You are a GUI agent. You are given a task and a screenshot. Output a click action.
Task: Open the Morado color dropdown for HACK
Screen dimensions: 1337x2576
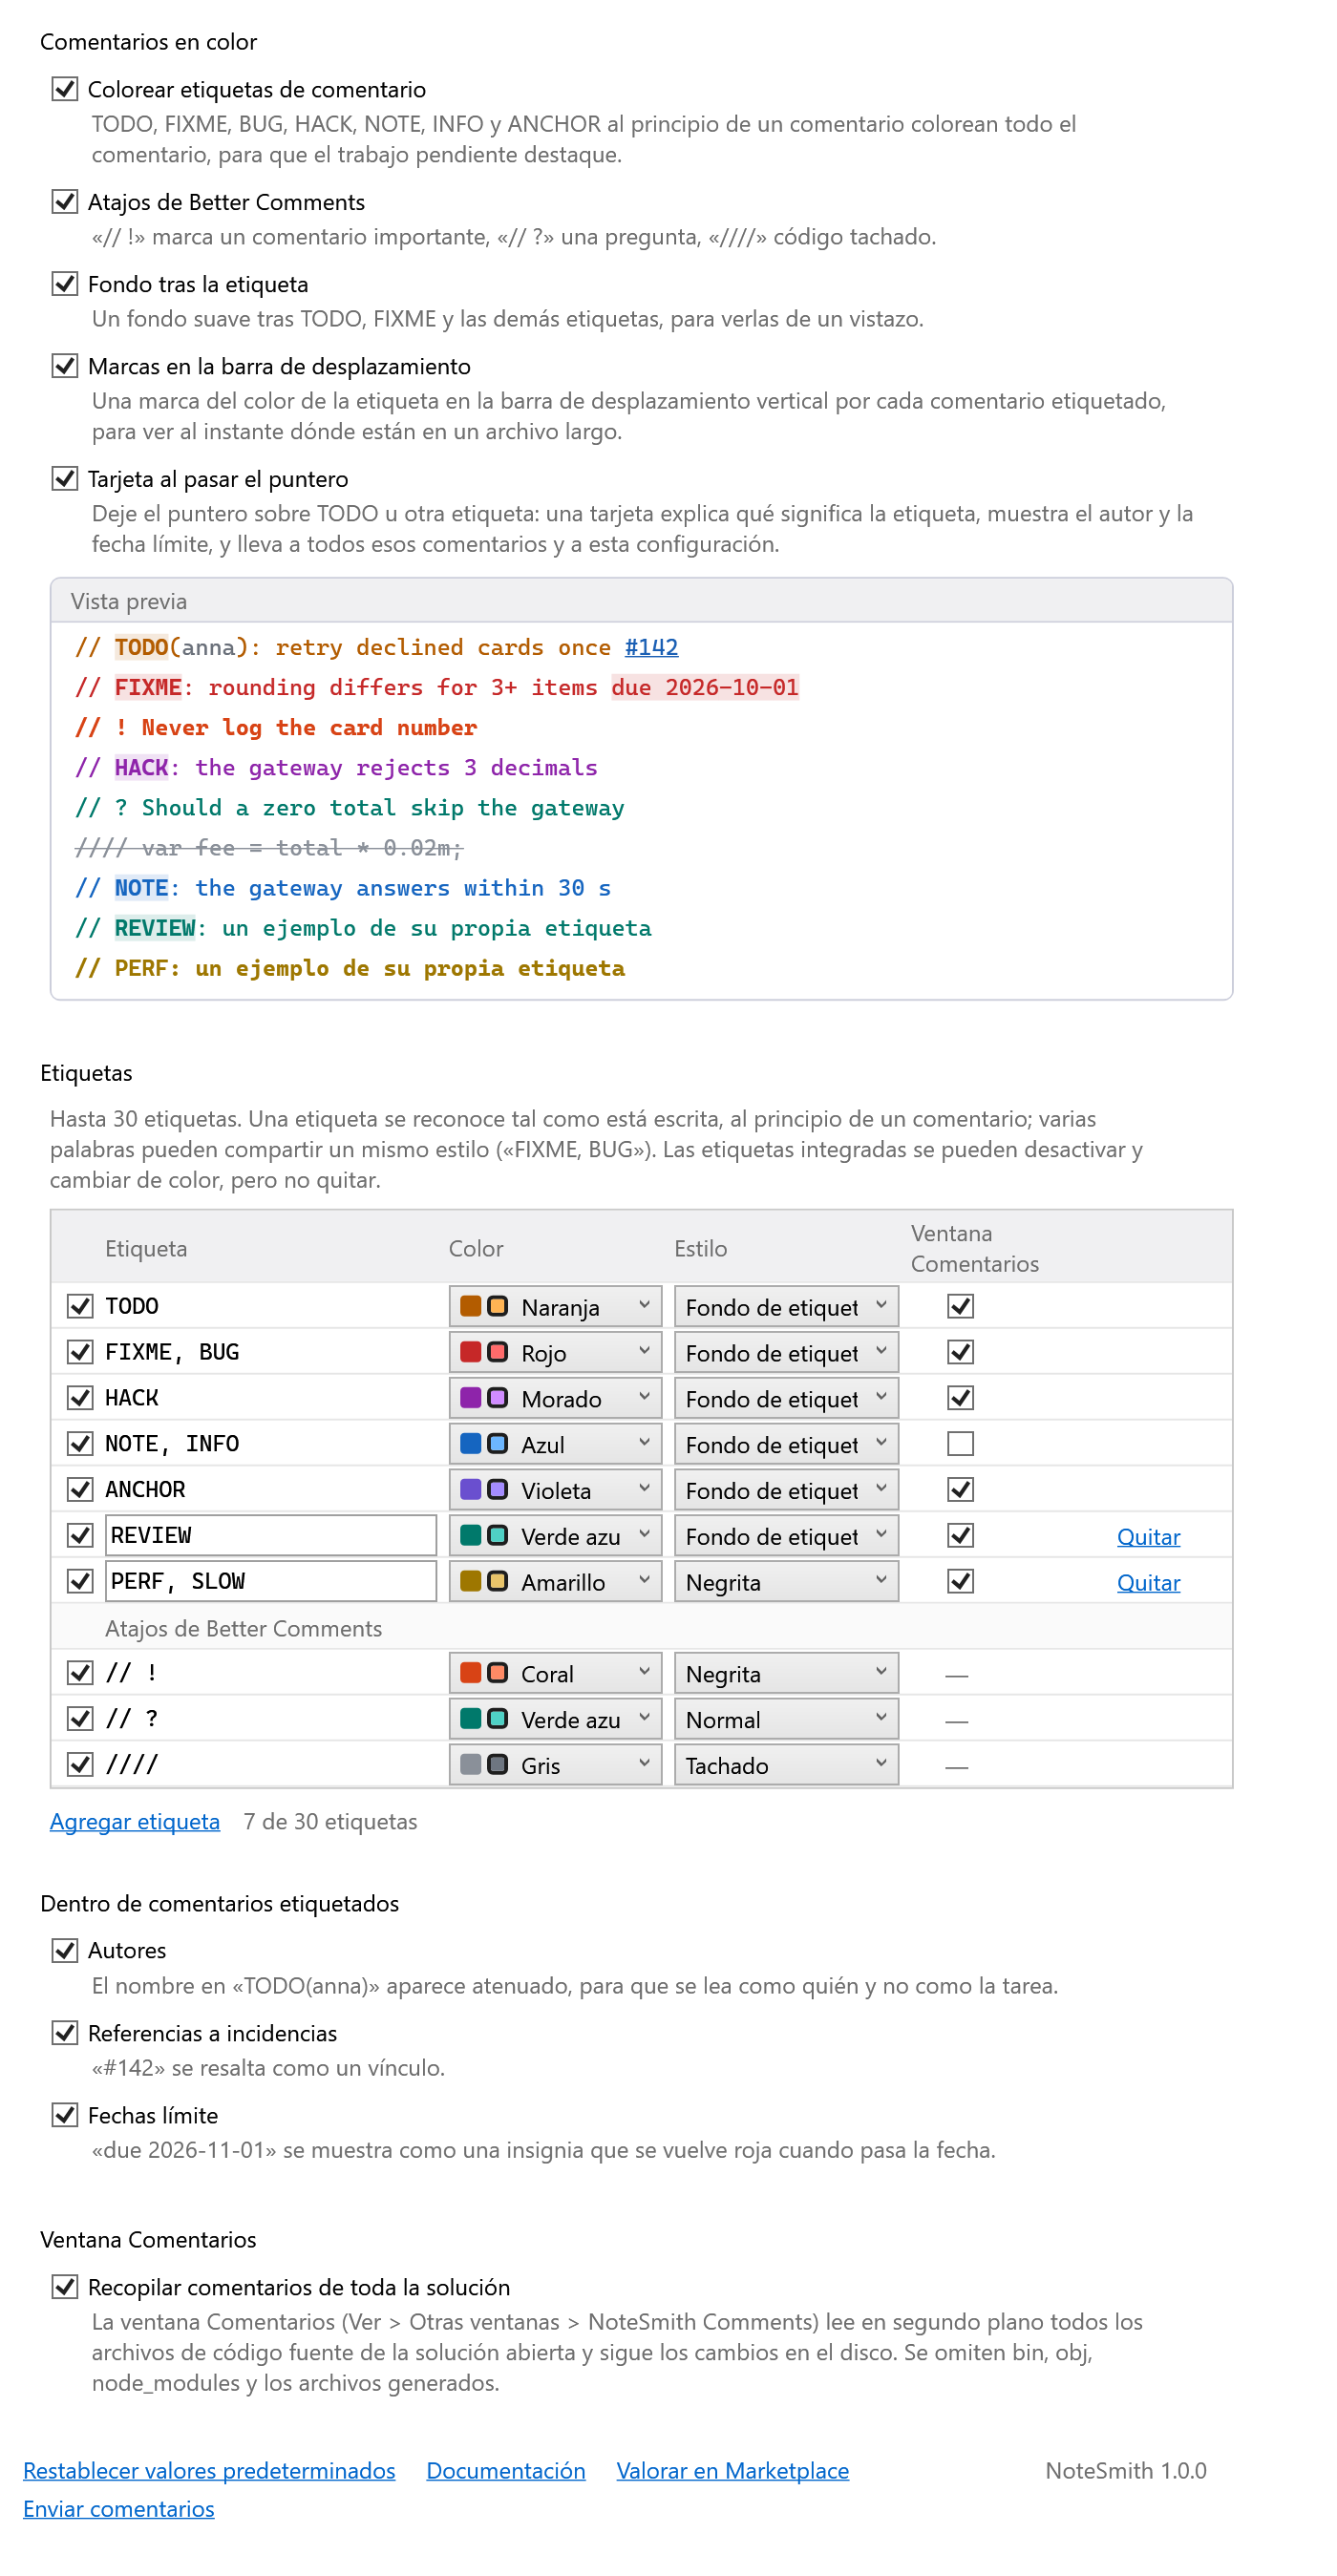[555, 1399]
